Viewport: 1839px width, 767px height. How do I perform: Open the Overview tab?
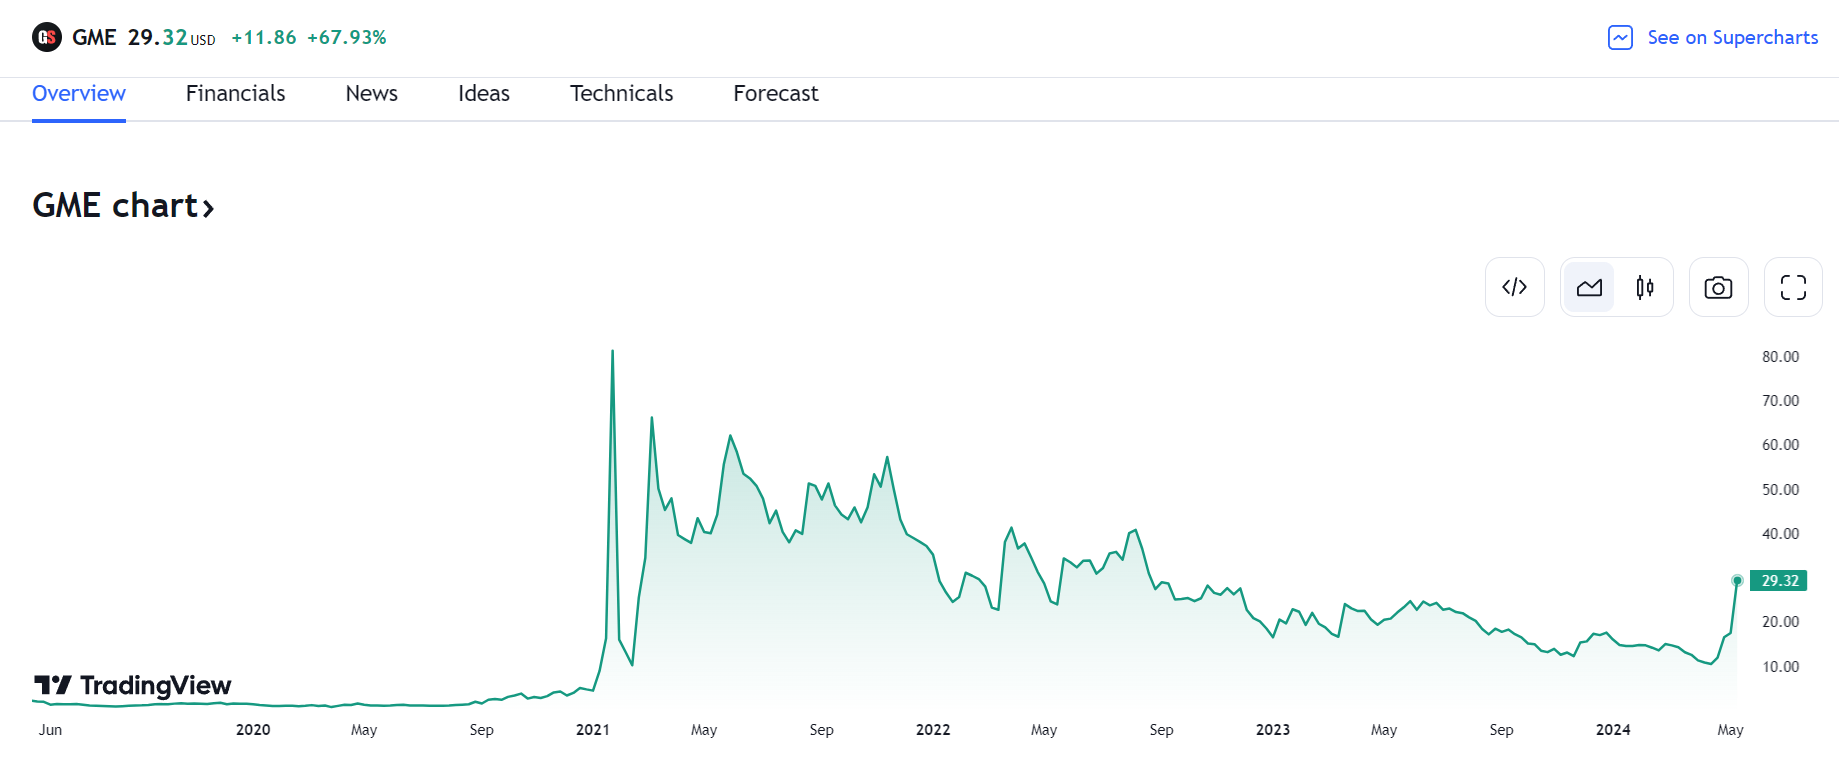[x=79, y=94]
